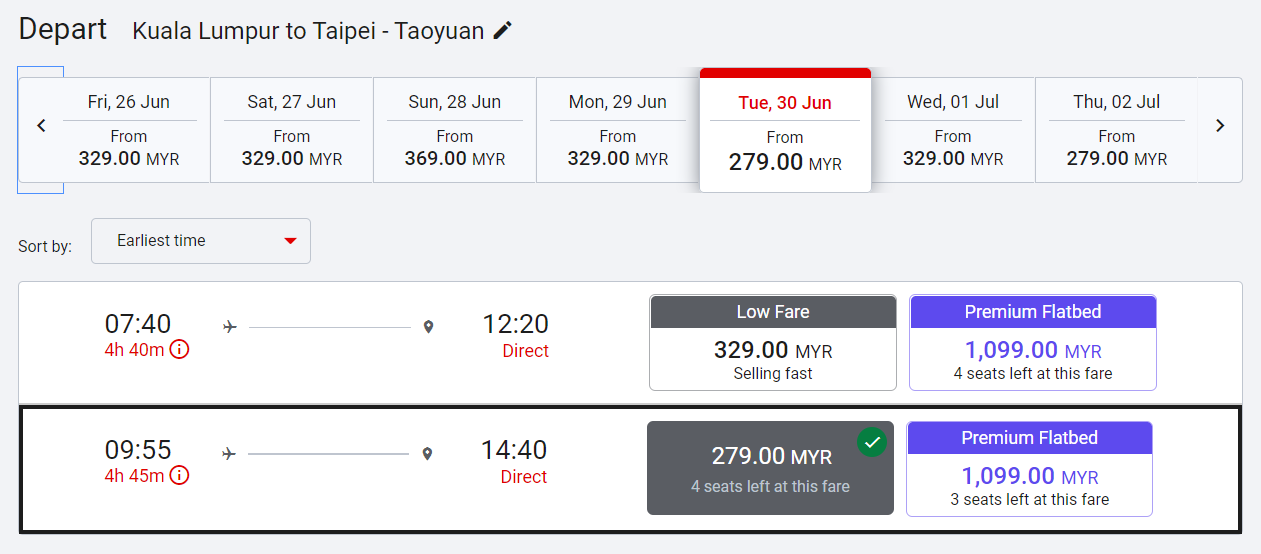
Task: Click location pin icon on 09:55 flight
Action: coord(427,454)
